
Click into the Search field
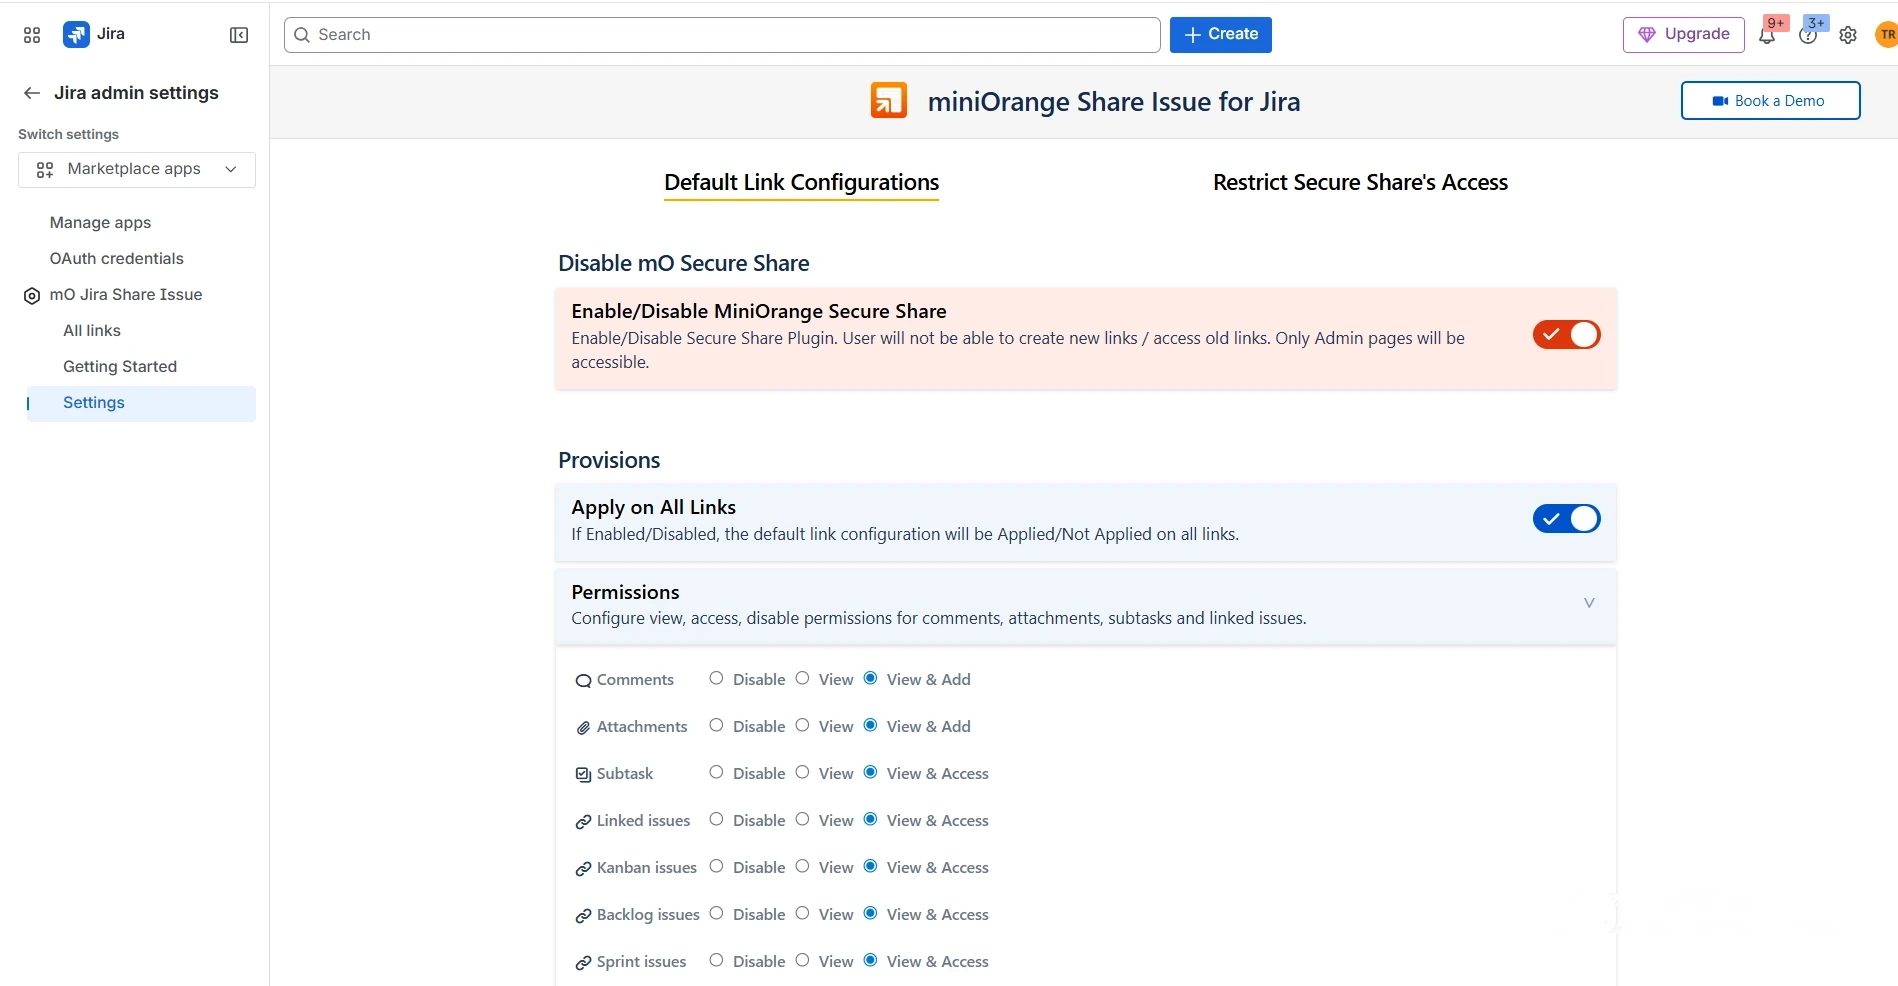click(722, 35)
